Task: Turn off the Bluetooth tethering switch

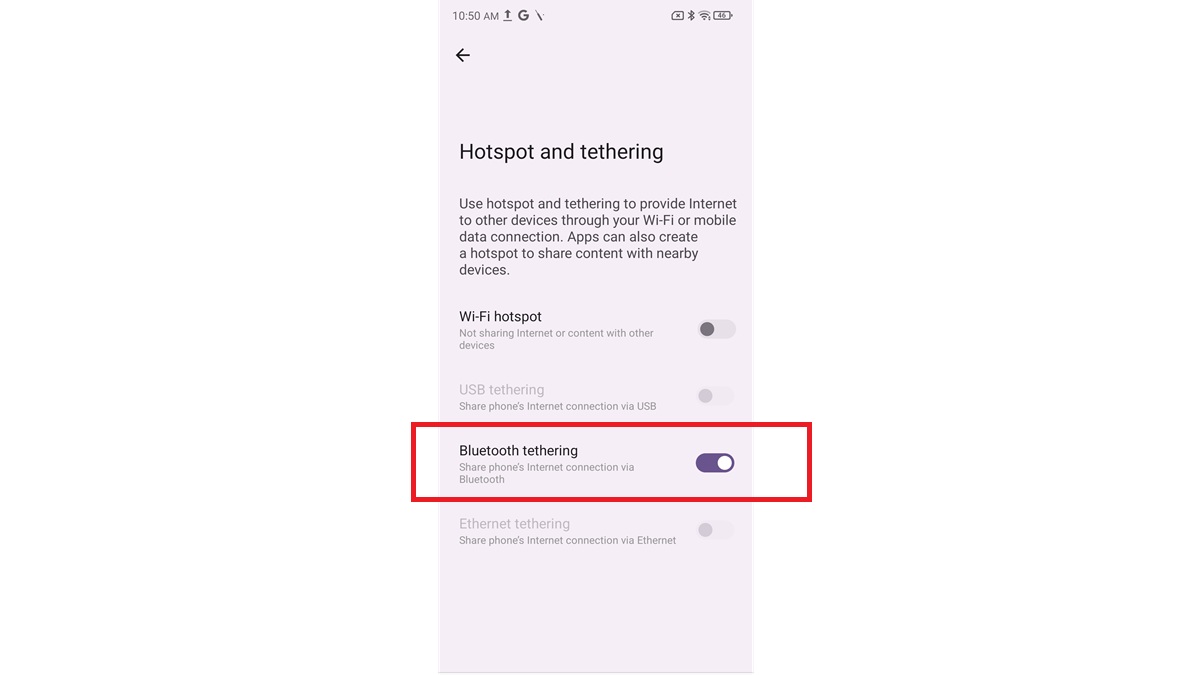Action: coord(715,462)
